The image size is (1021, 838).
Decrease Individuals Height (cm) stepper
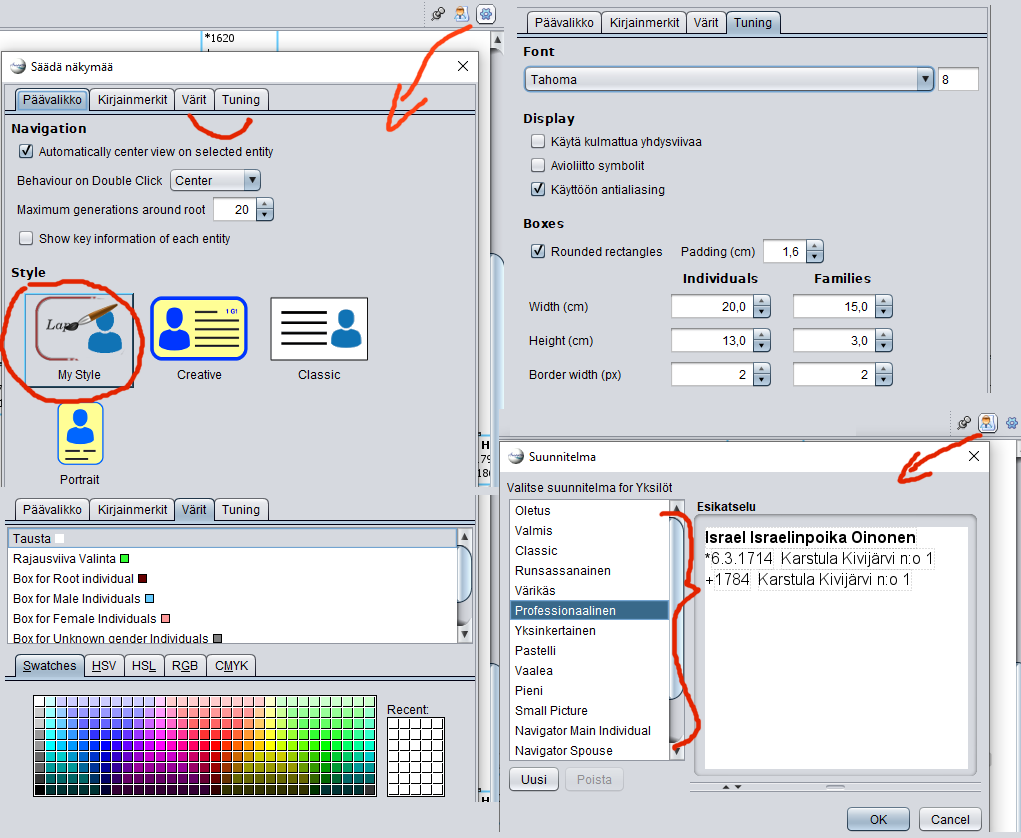click(762, 346)
